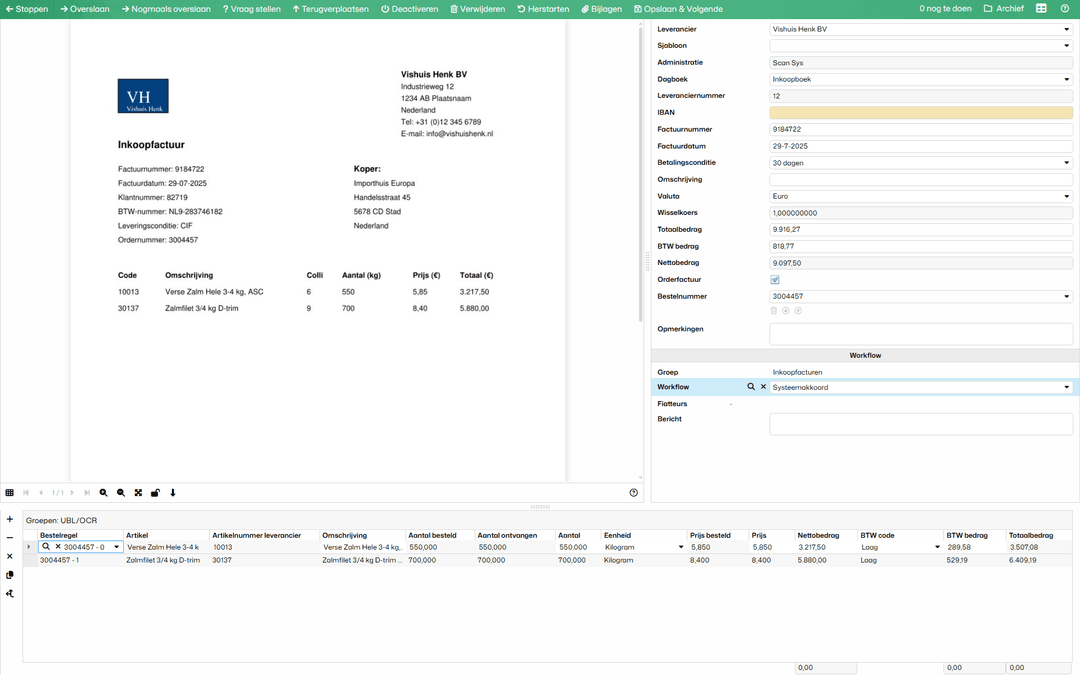This screenshot has height=675, width=1080.
Task: Open Bijlagen from the top toolbar
Action: pyautogui.click(x=601, y=9)
